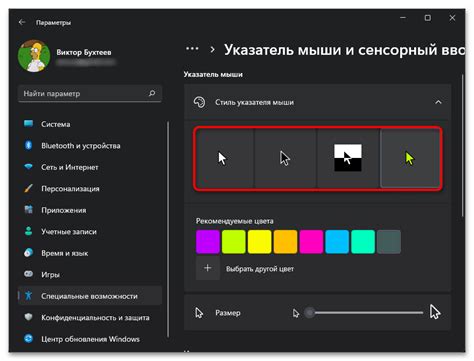
Task: Click the small cursor icon beside slider
Action: click(296, 313)
